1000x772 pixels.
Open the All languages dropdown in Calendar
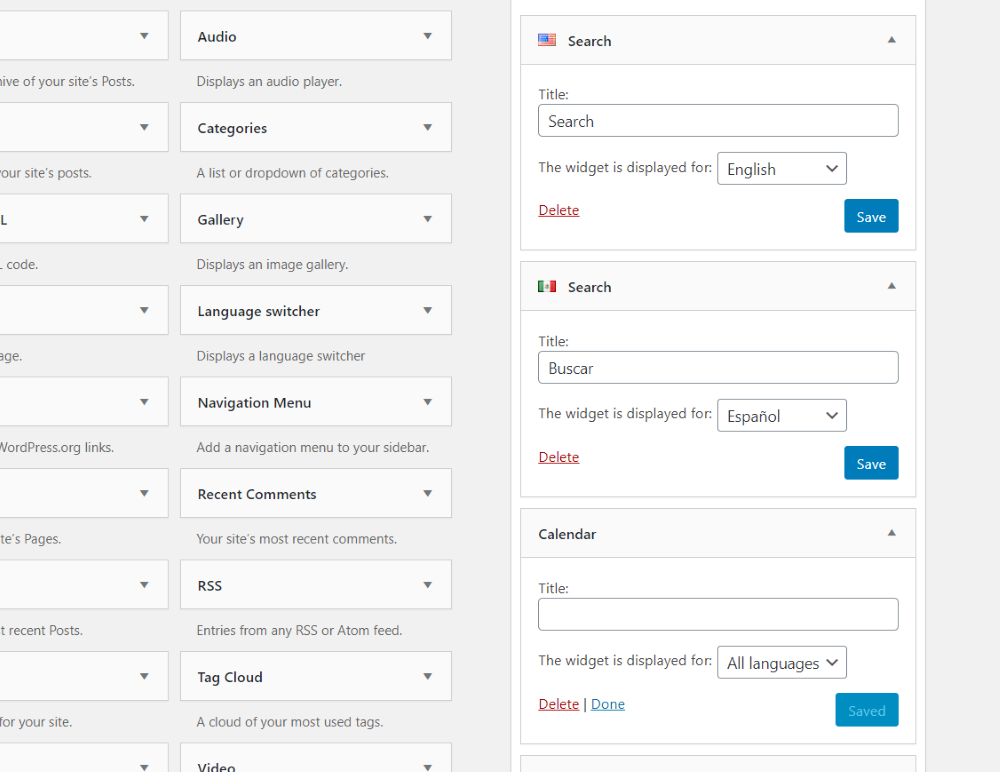coord(781,663)
